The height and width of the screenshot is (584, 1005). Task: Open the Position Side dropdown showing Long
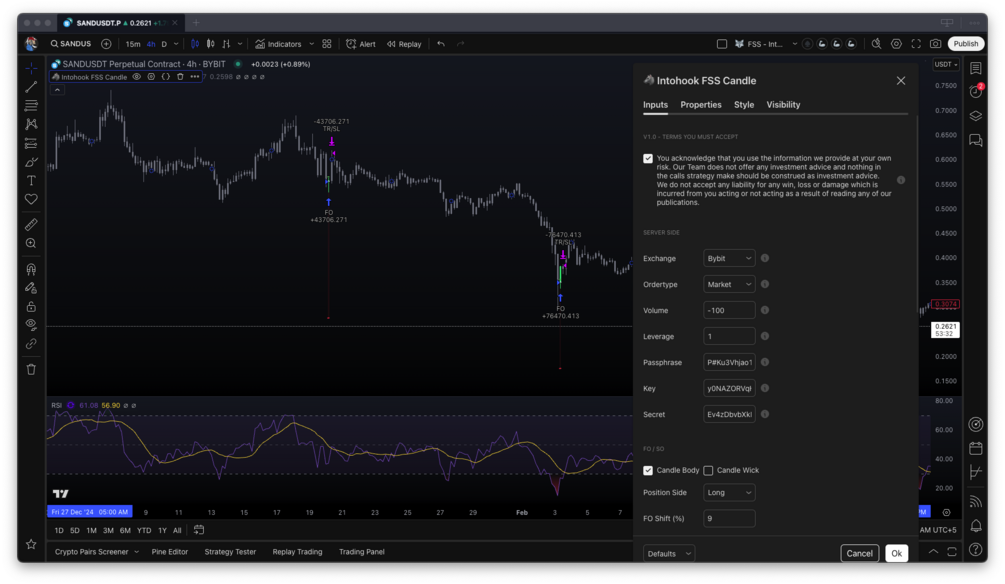point(729,492)
